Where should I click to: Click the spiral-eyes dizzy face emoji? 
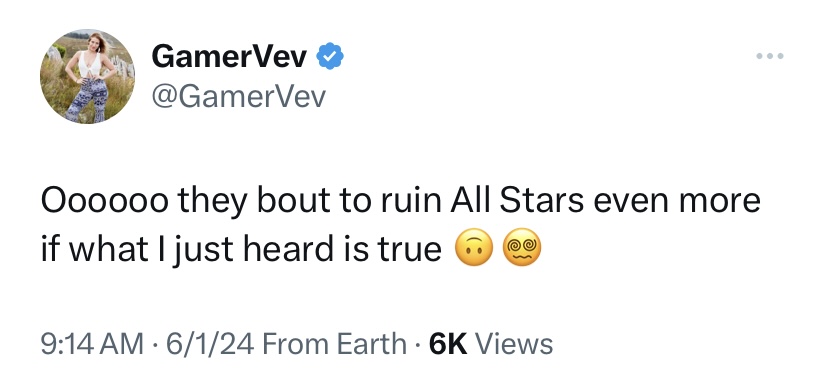pos(522,247)
